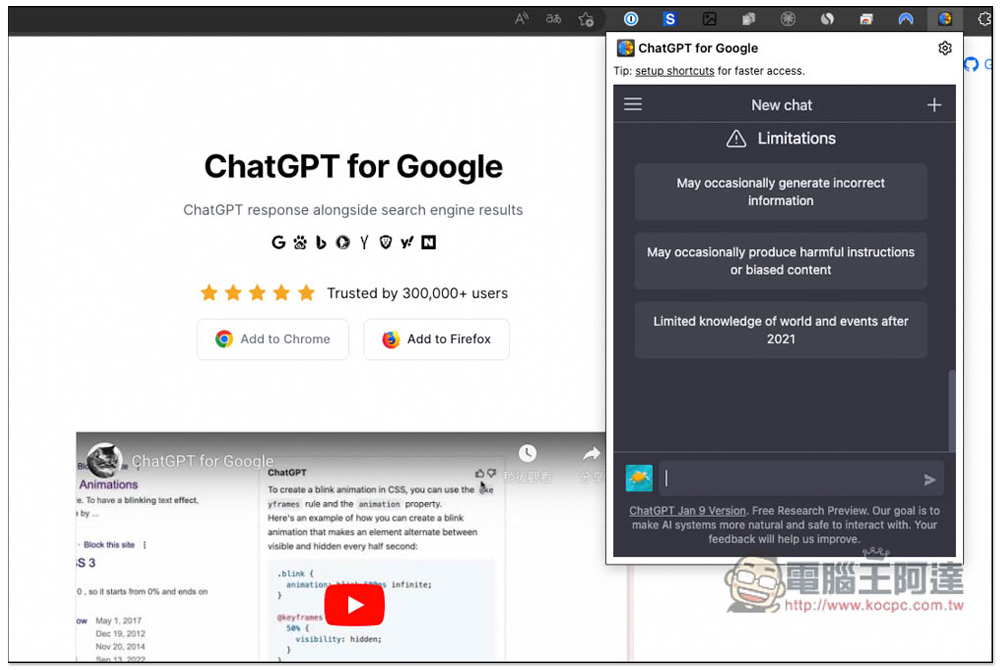Open ChatGPT for Google settings gear
Image resolution: width=1000 pixels, height=670 pixels.
pyautogui.click(x=945, y=48)
